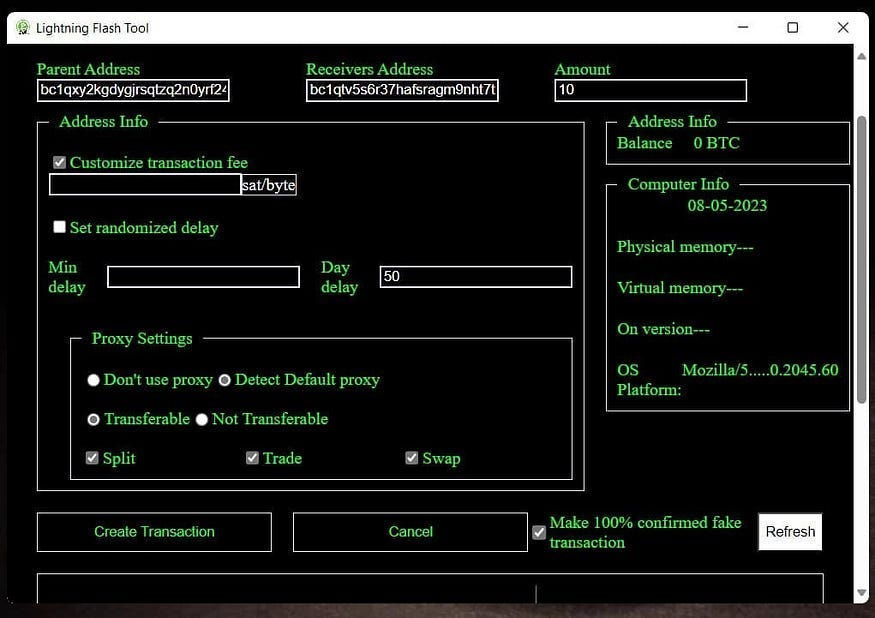Screen dimensions: 875x618
Task: Click the vertical scrollbar thumb
Action: (861, 260)
